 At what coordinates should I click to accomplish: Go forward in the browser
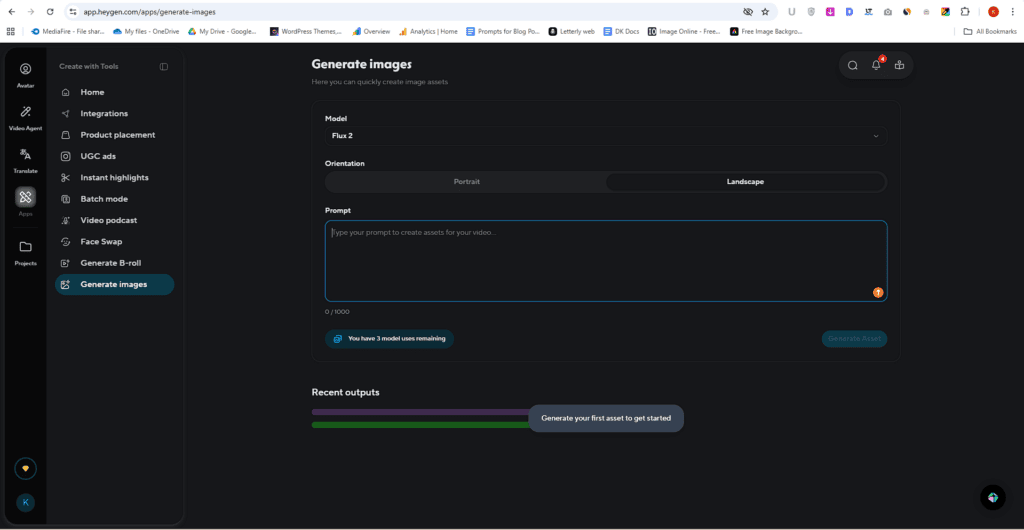coord(31,12)
